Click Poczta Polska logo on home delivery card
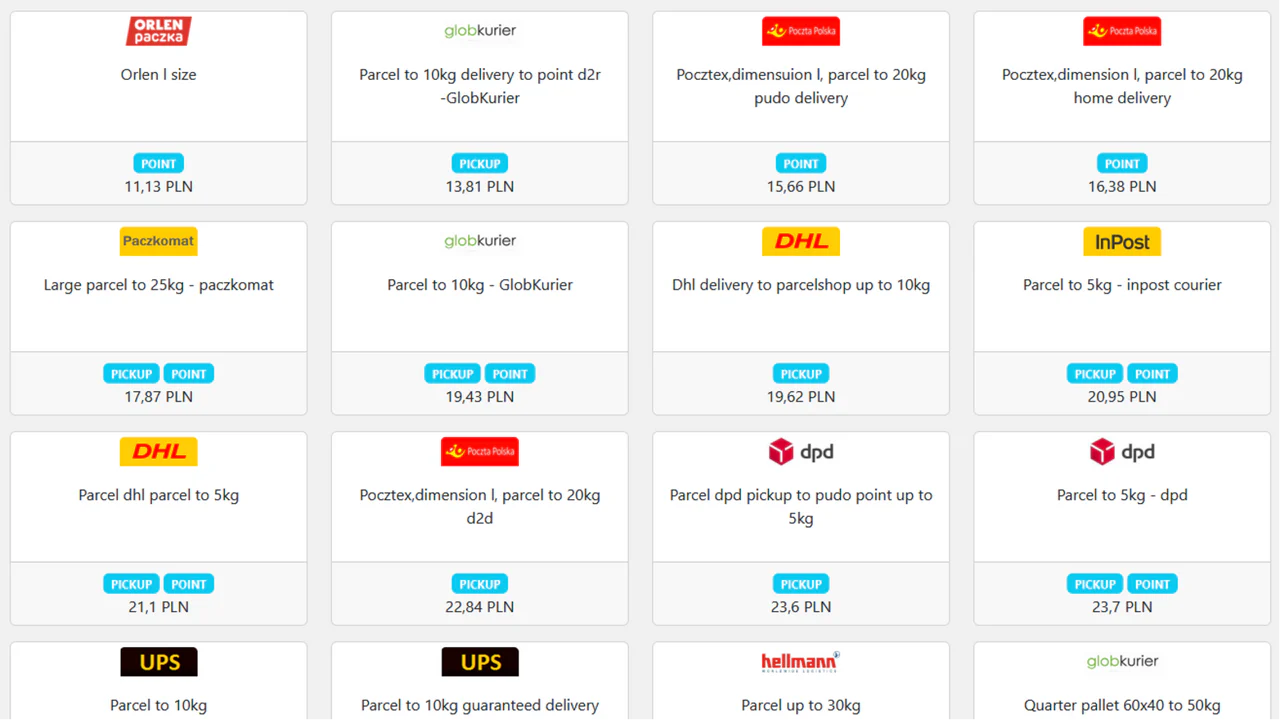Viewport: 1280px width, 720px height. pos(1122,31)
